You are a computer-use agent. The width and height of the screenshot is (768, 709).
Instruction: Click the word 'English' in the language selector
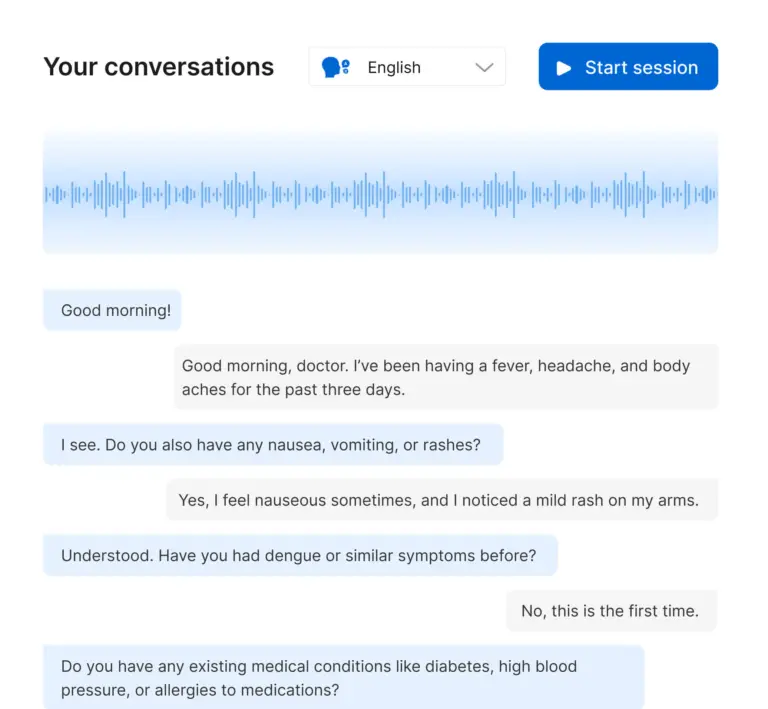tap(394, 68)
